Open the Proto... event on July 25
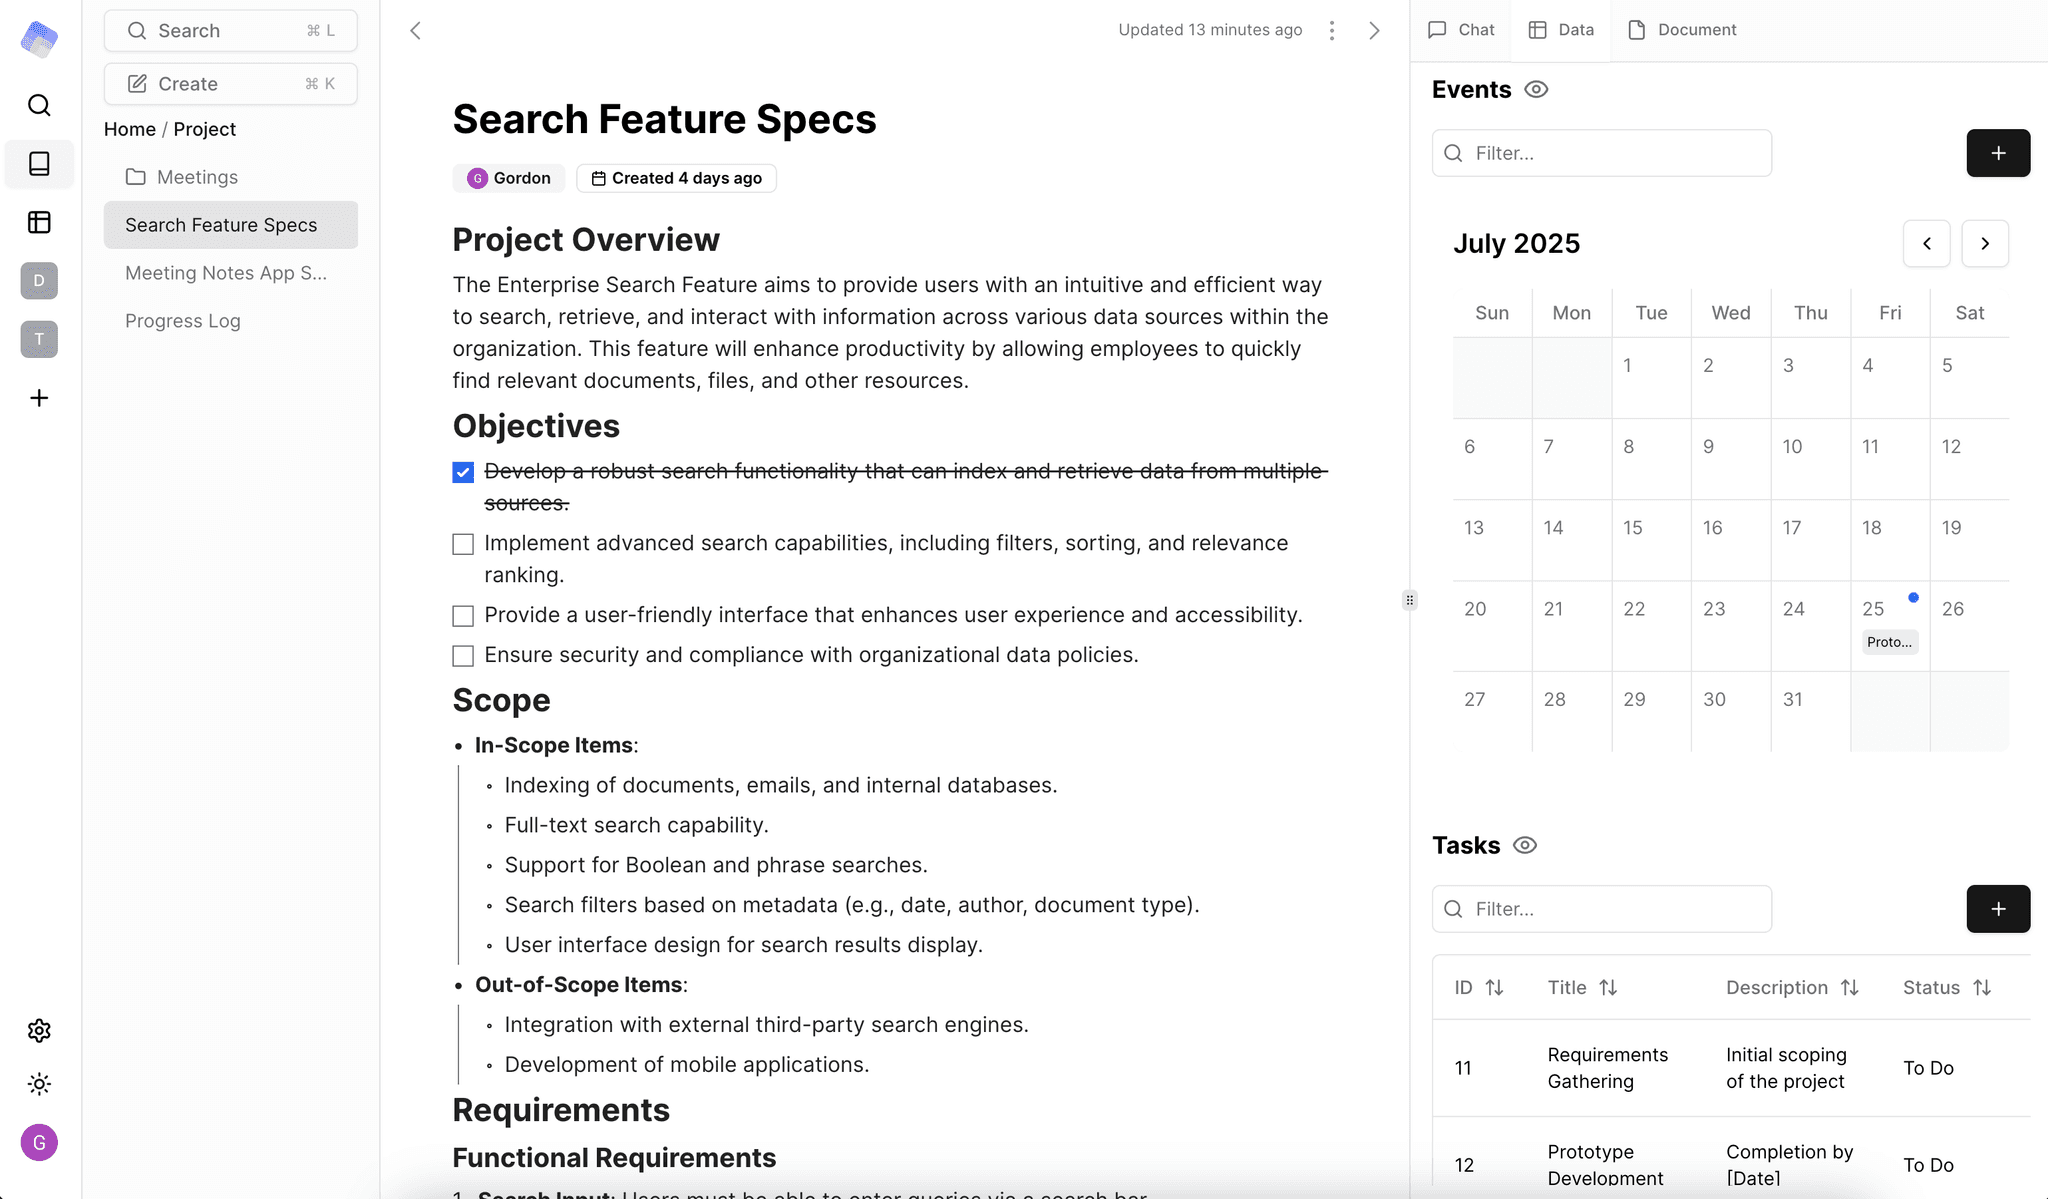Viewport: 2048px width, 1199px height. (1889, 642)
